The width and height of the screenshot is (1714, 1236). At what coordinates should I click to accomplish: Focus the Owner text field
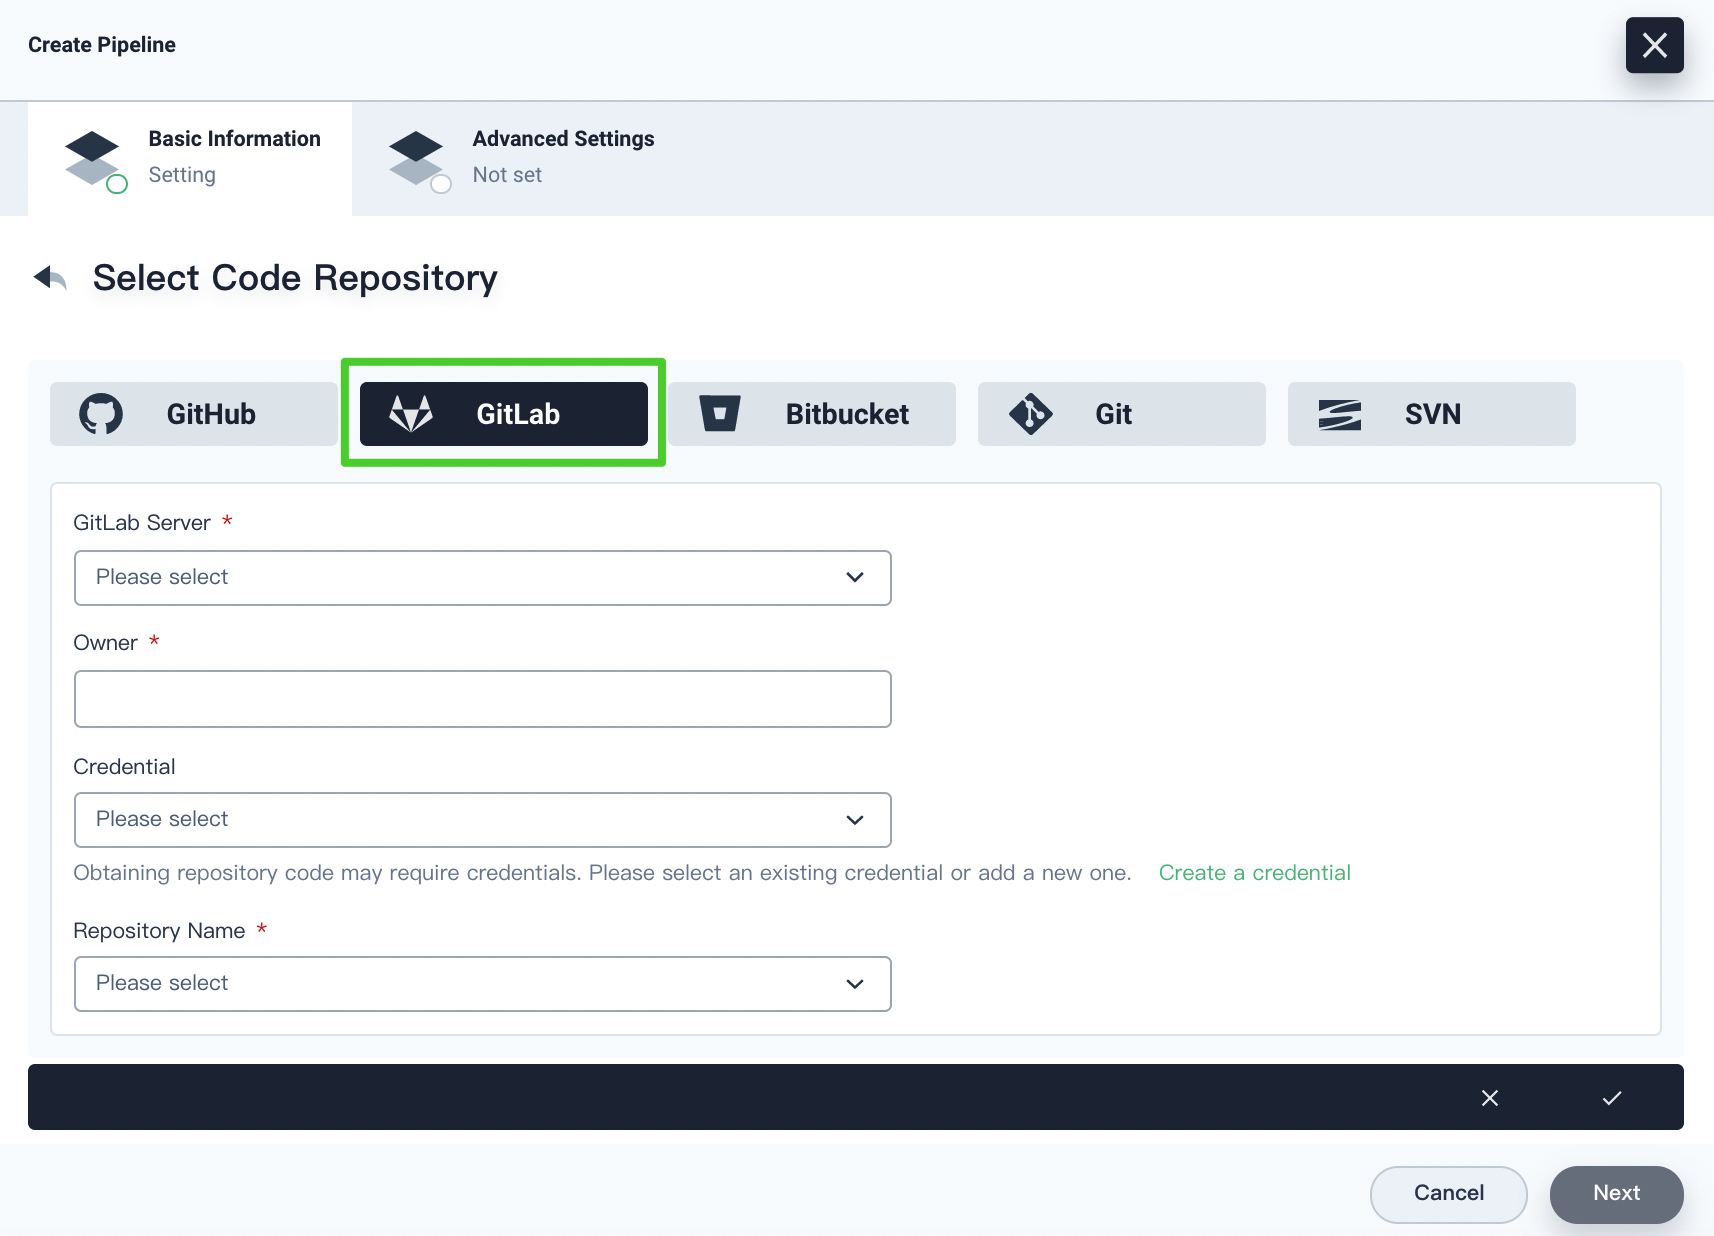(482, 699)
